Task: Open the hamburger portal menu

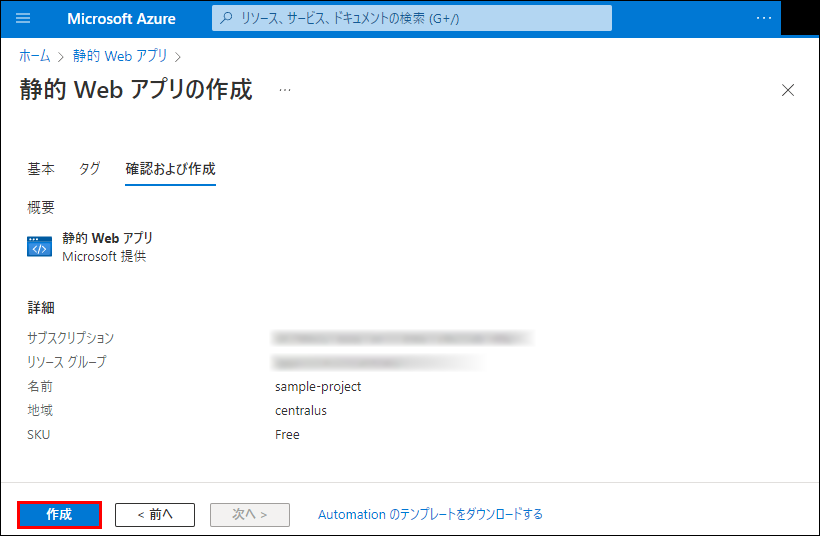Action: click(x=23, y=18)
